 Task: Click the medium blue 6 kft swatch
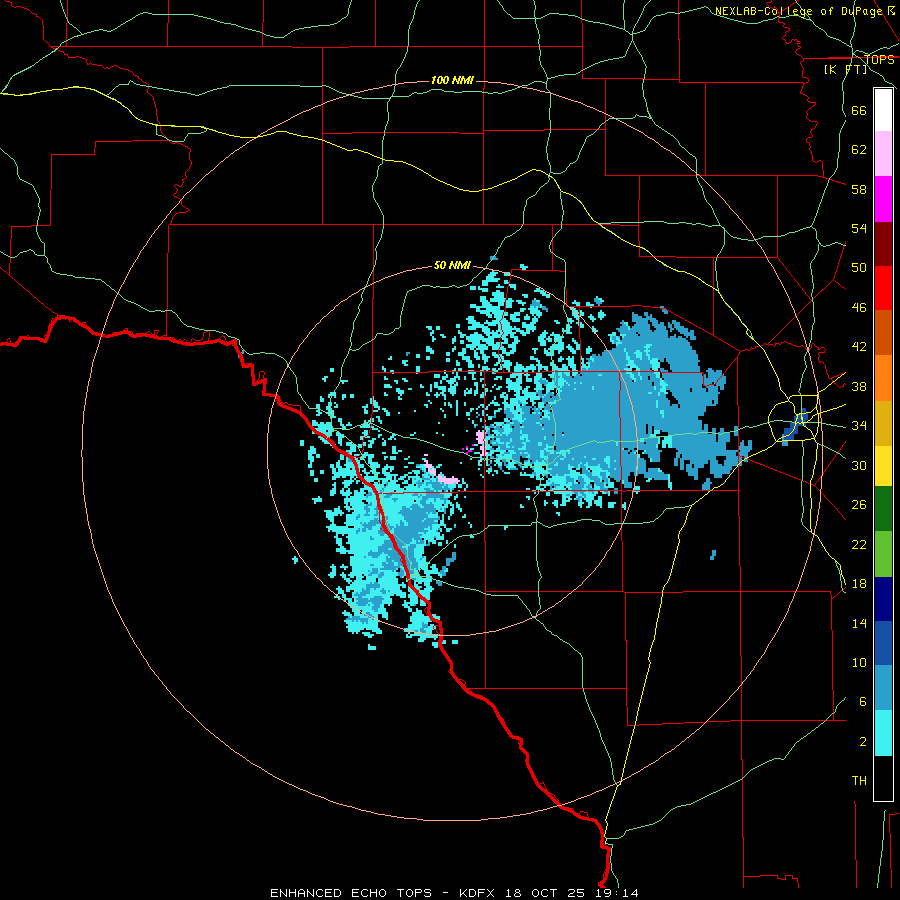[883, 688]
